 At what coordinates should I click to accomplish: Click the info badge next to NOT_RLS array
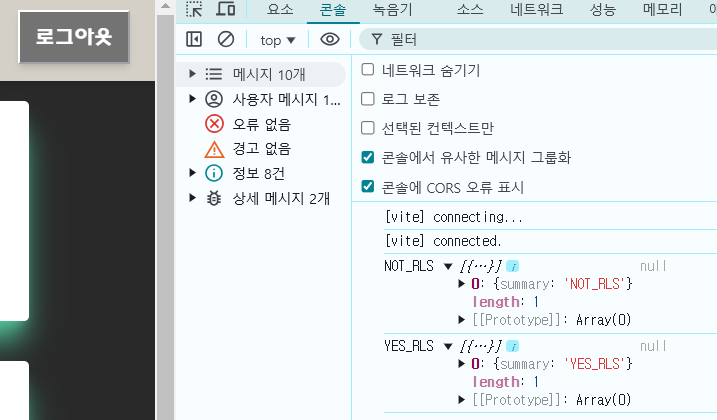click(513, 266)
